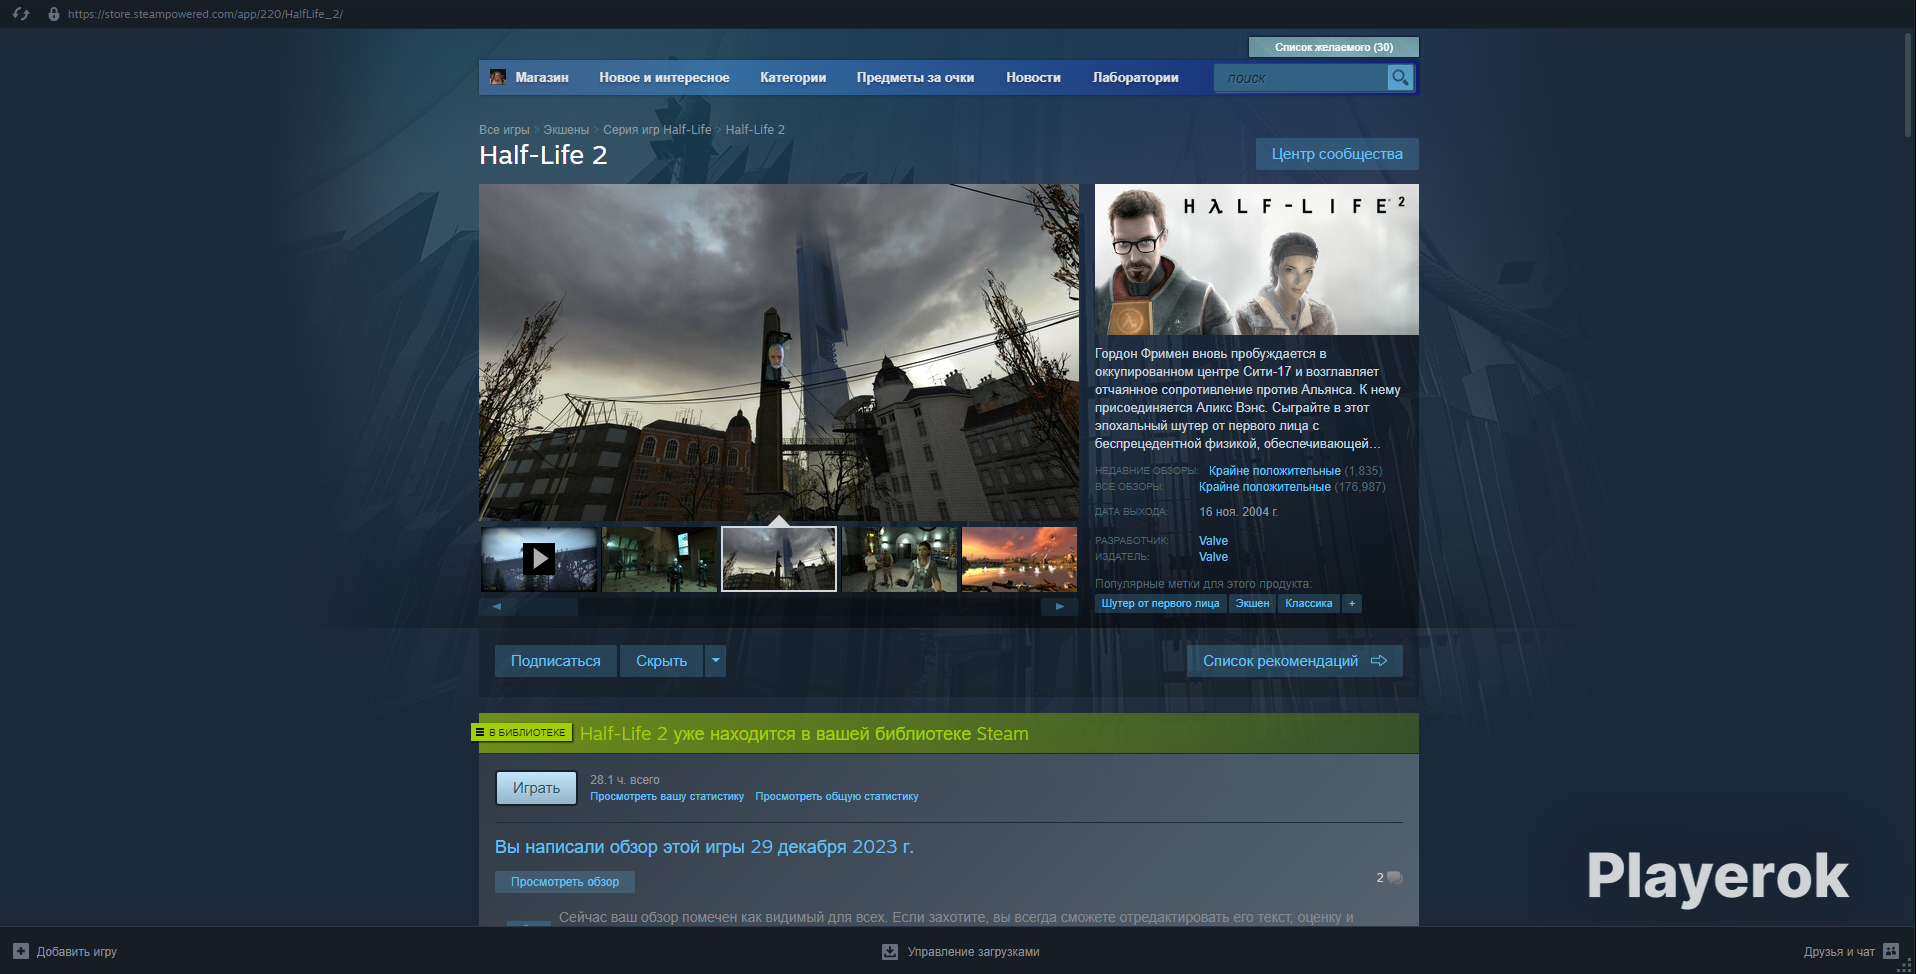
Task: Open the Новости tab
Action: 1033,77
